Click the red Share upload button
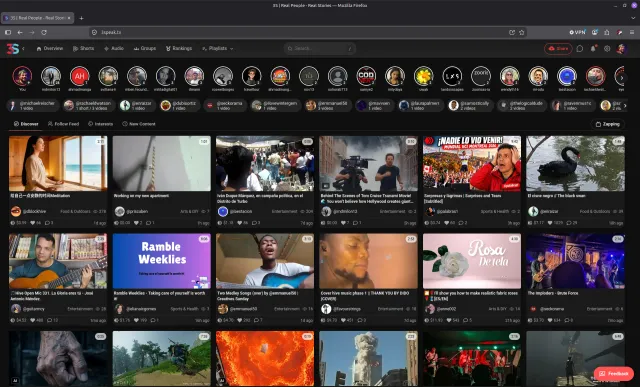 point(558,49)
